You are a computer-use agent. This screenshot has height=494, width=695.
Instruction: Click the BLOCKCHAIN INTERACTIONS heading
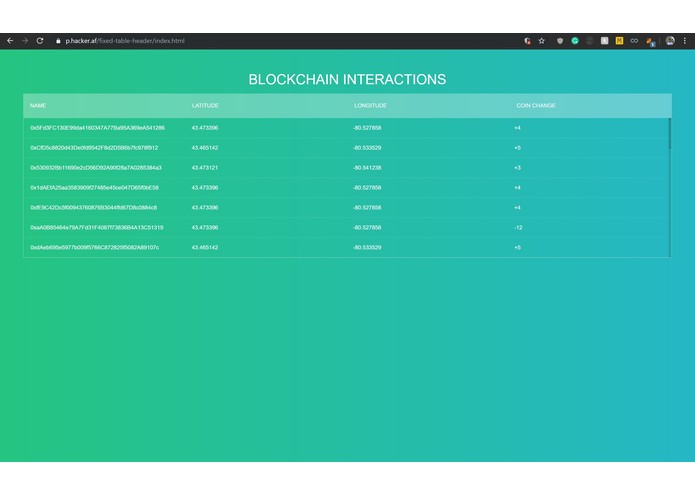(347, 79)
